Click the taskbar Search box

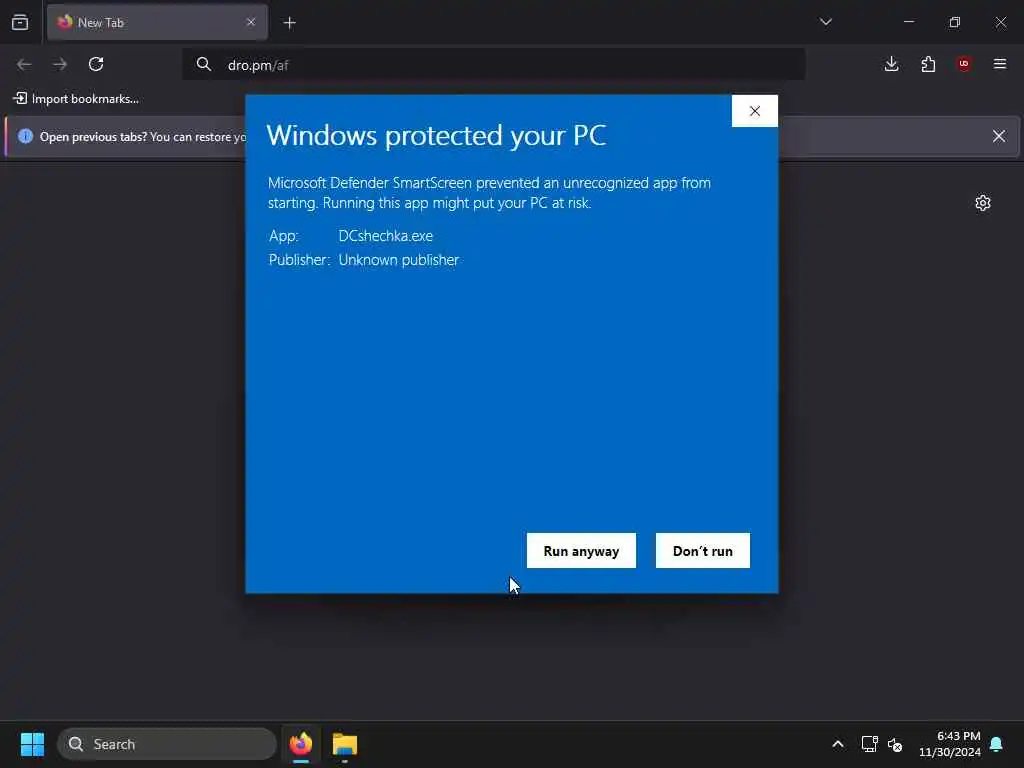[x=167, y=744]
